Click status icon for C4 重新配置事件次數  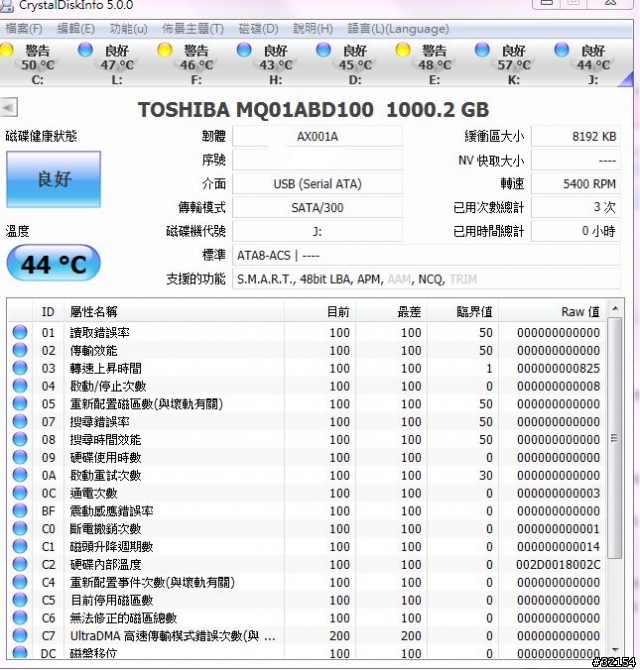coord(20,582)
